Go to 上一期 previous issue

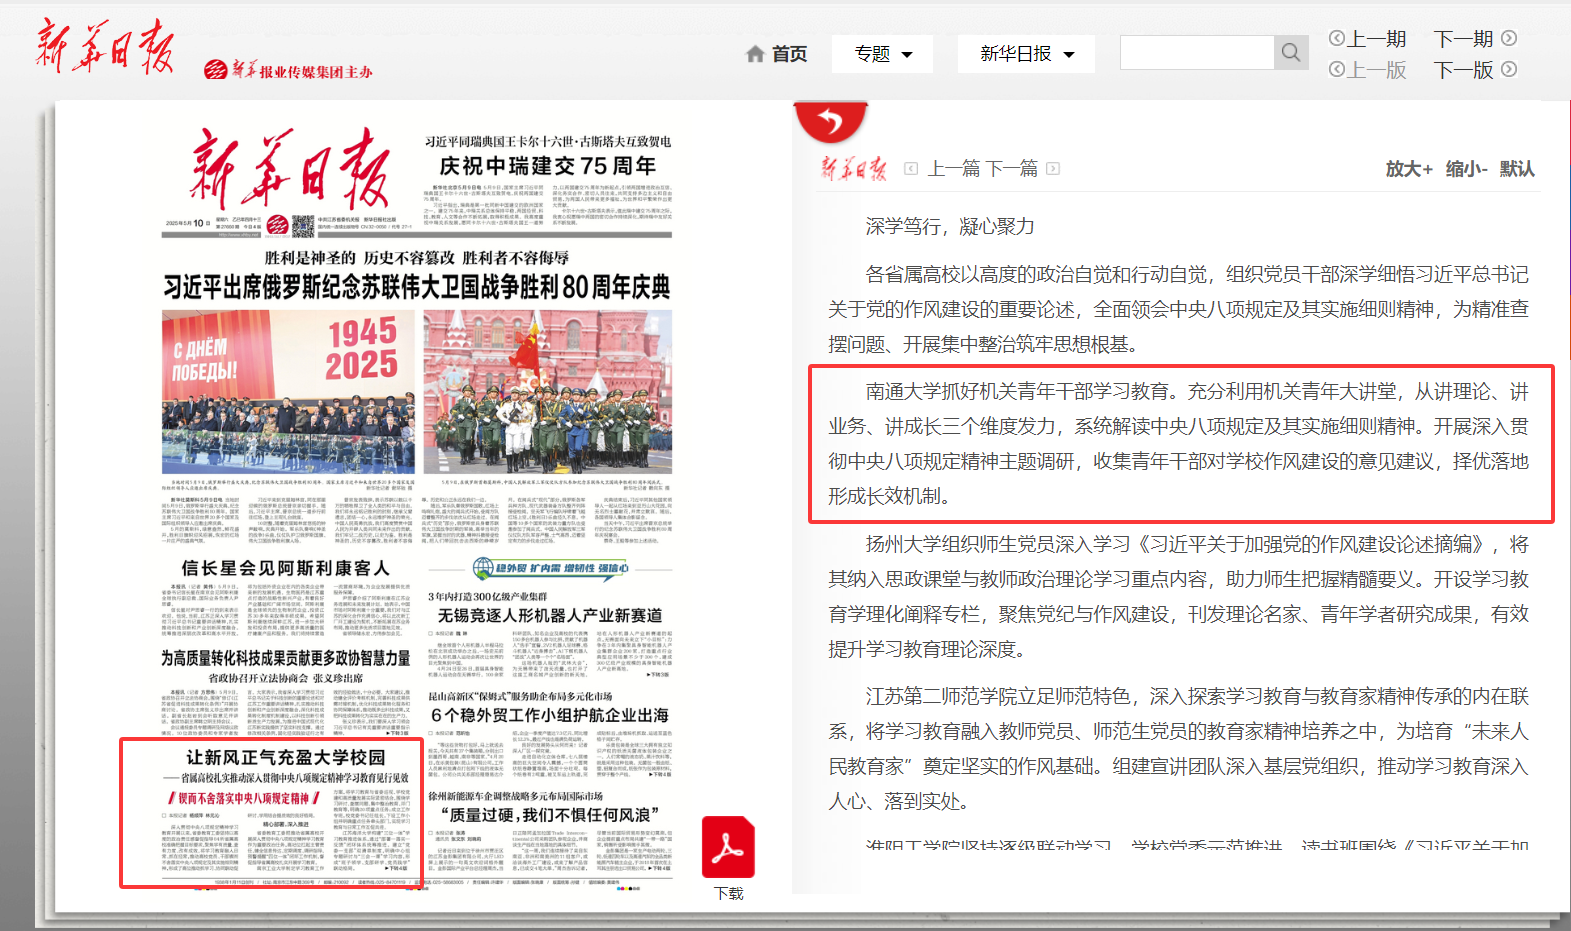1367,39
